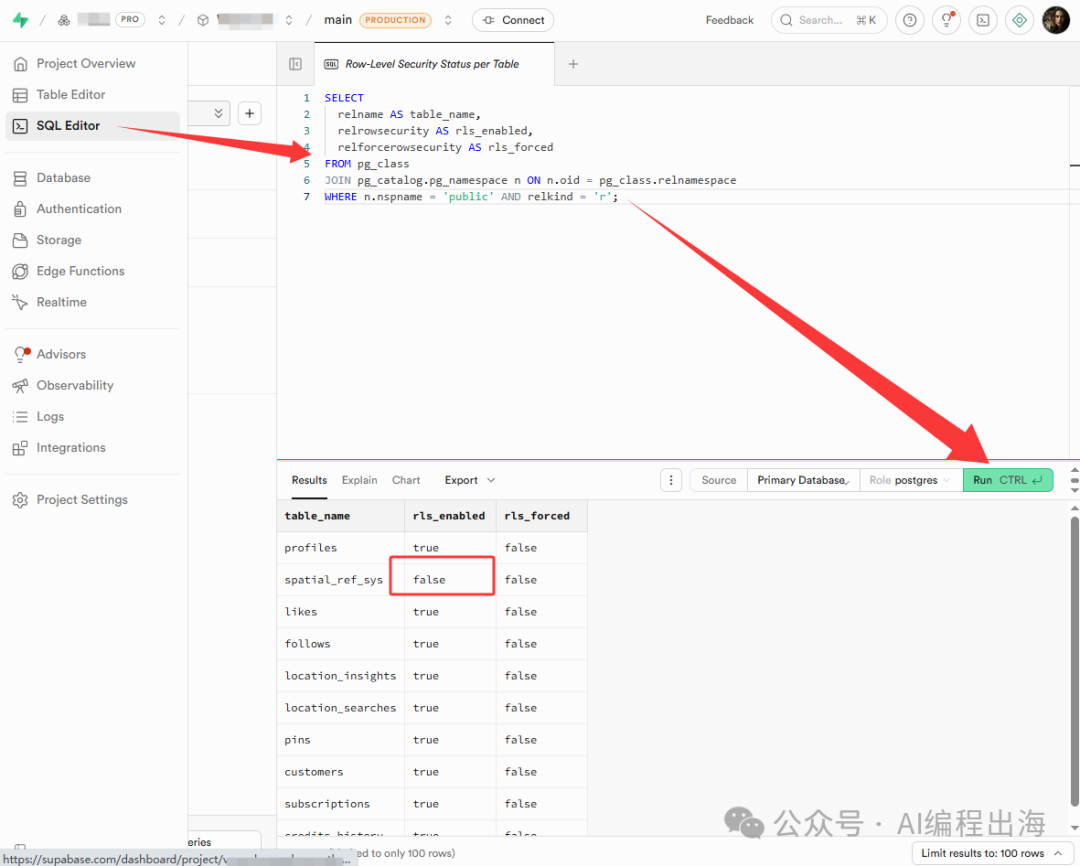This screenshot has width=1080, height=866.
Task: Click the pins table cell
Action: pyautogui.click(x=340, y=740)
